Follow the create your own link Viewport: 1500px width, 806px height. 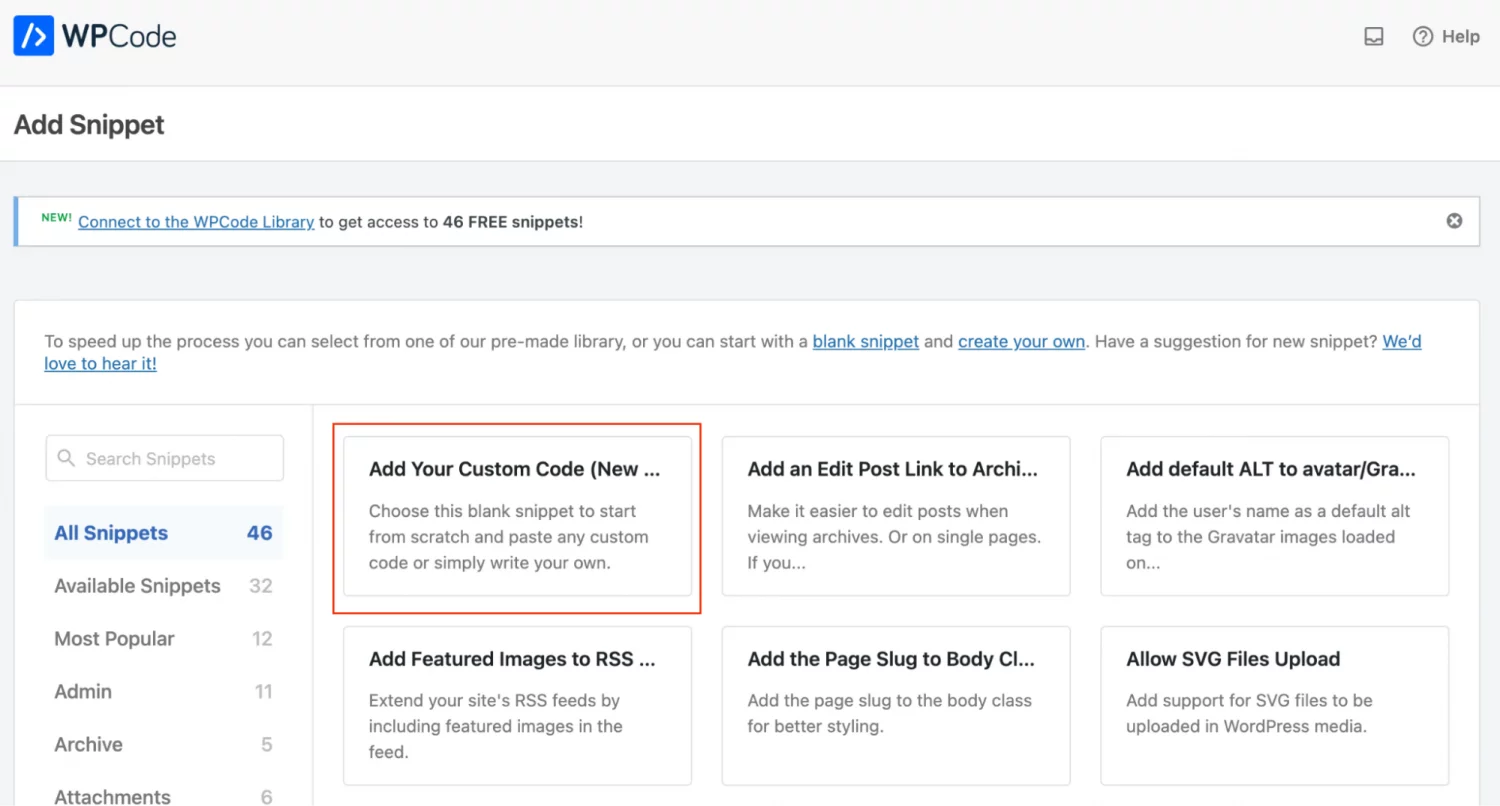pos(1021,341)
